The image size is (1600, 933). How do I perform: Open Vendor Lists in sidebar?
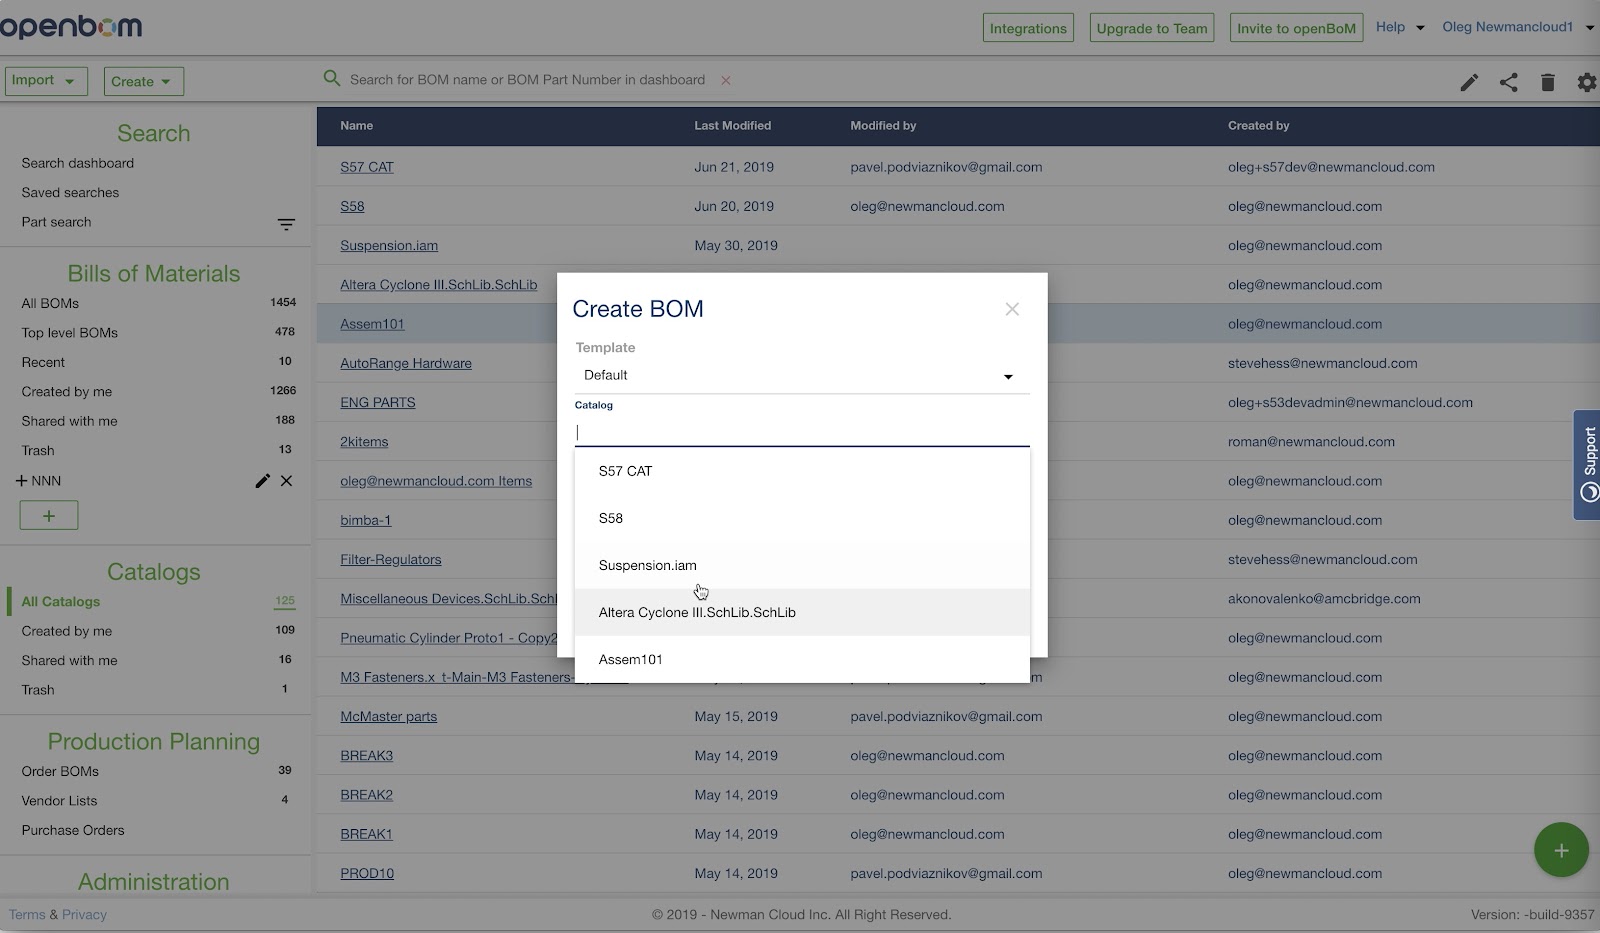(59, 801)
